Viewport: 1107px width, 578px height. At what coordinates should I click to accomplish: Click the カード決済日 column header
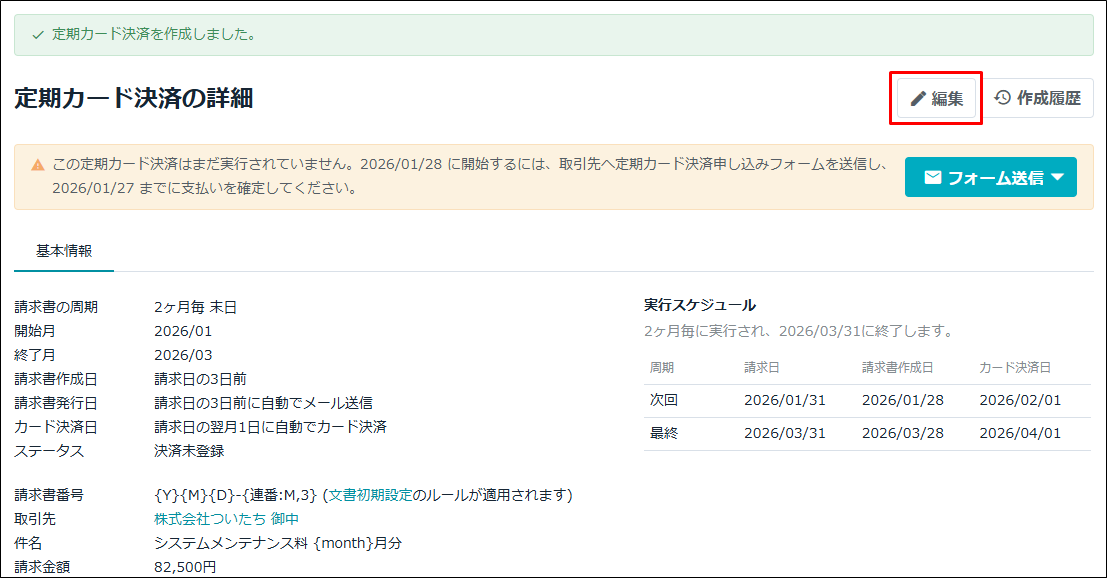[1014, 368]
